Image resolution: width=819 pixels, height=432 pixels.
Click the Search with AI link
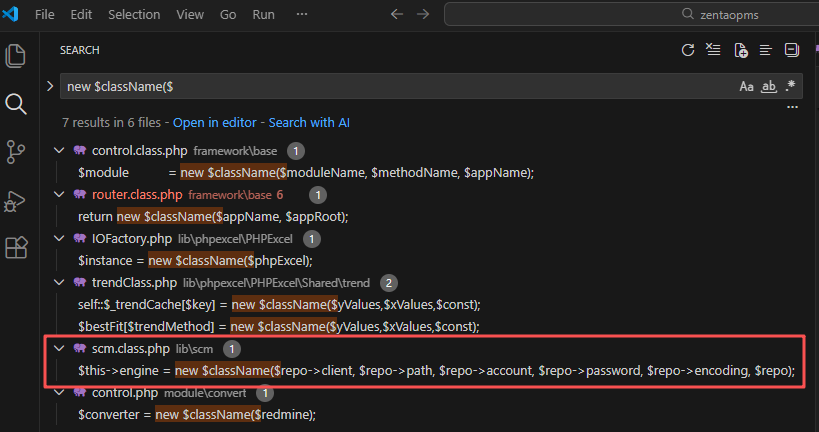308,122
